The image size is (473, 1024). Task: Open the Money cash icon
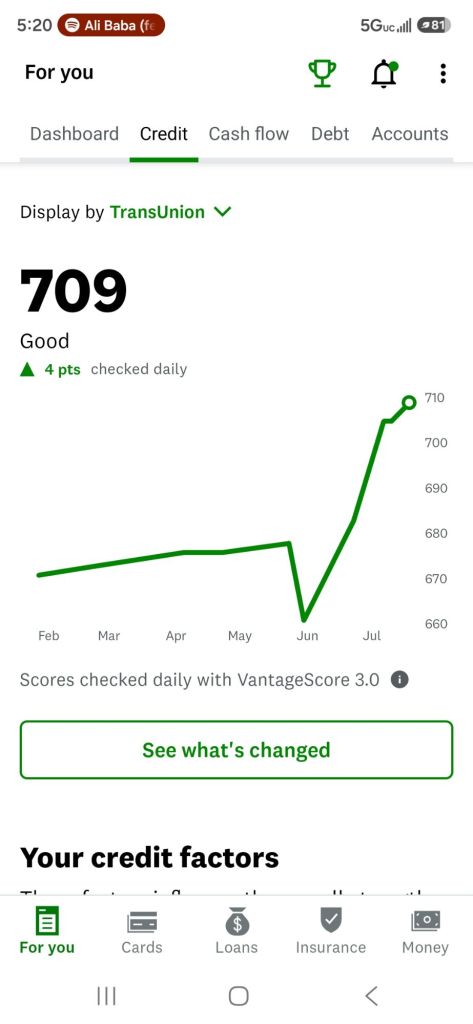point(425,921)
